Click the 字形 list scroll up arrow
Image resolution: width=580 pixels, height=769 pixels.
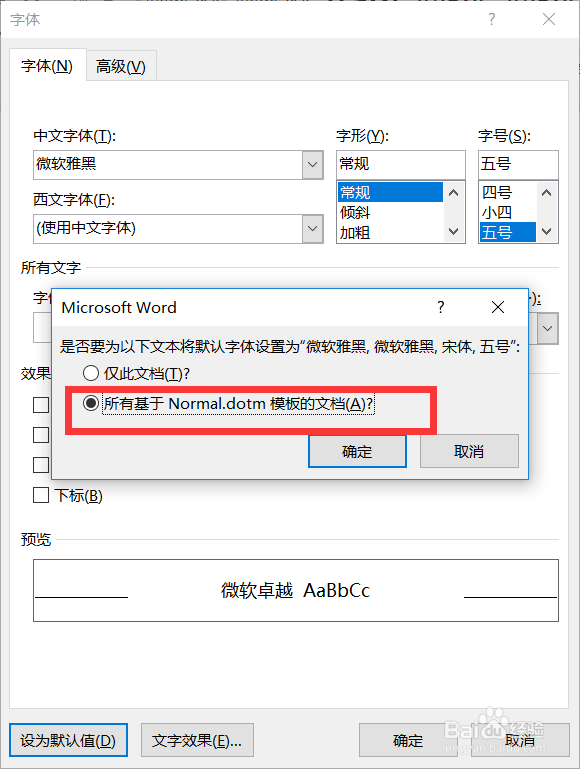(x=454, y=193)
